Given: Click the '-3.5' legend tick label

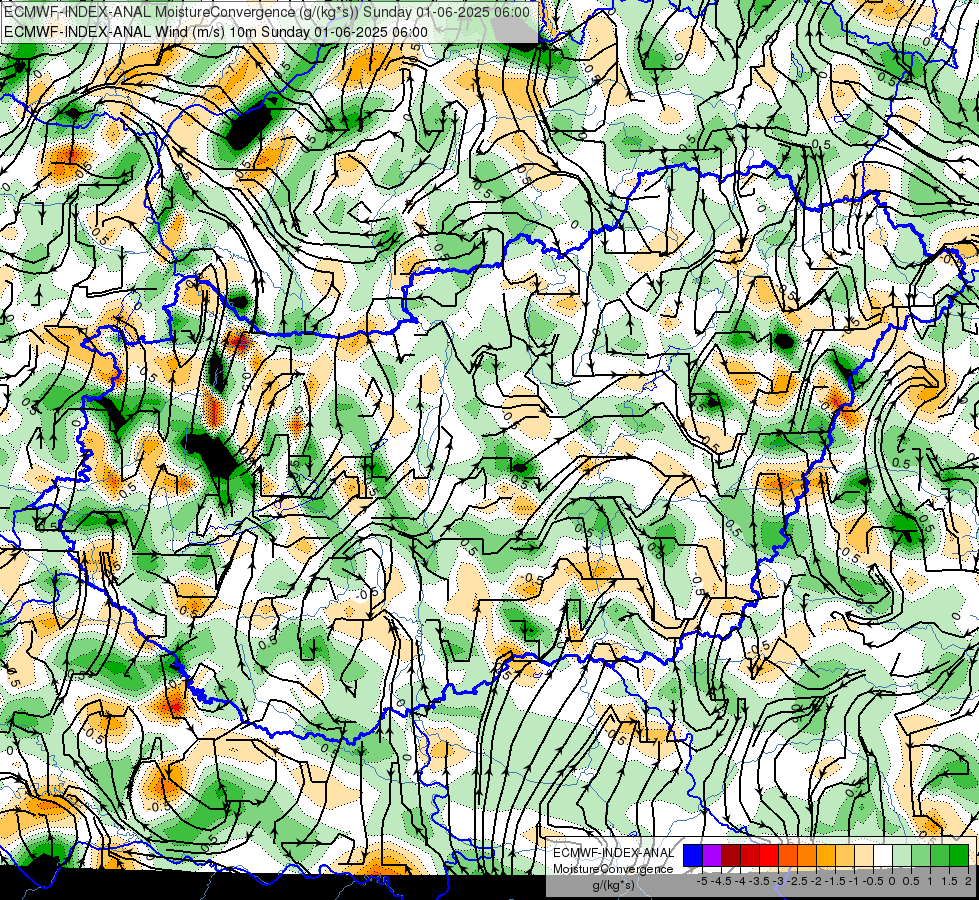Looking at the screenshot, I should [x=760, y=881].
